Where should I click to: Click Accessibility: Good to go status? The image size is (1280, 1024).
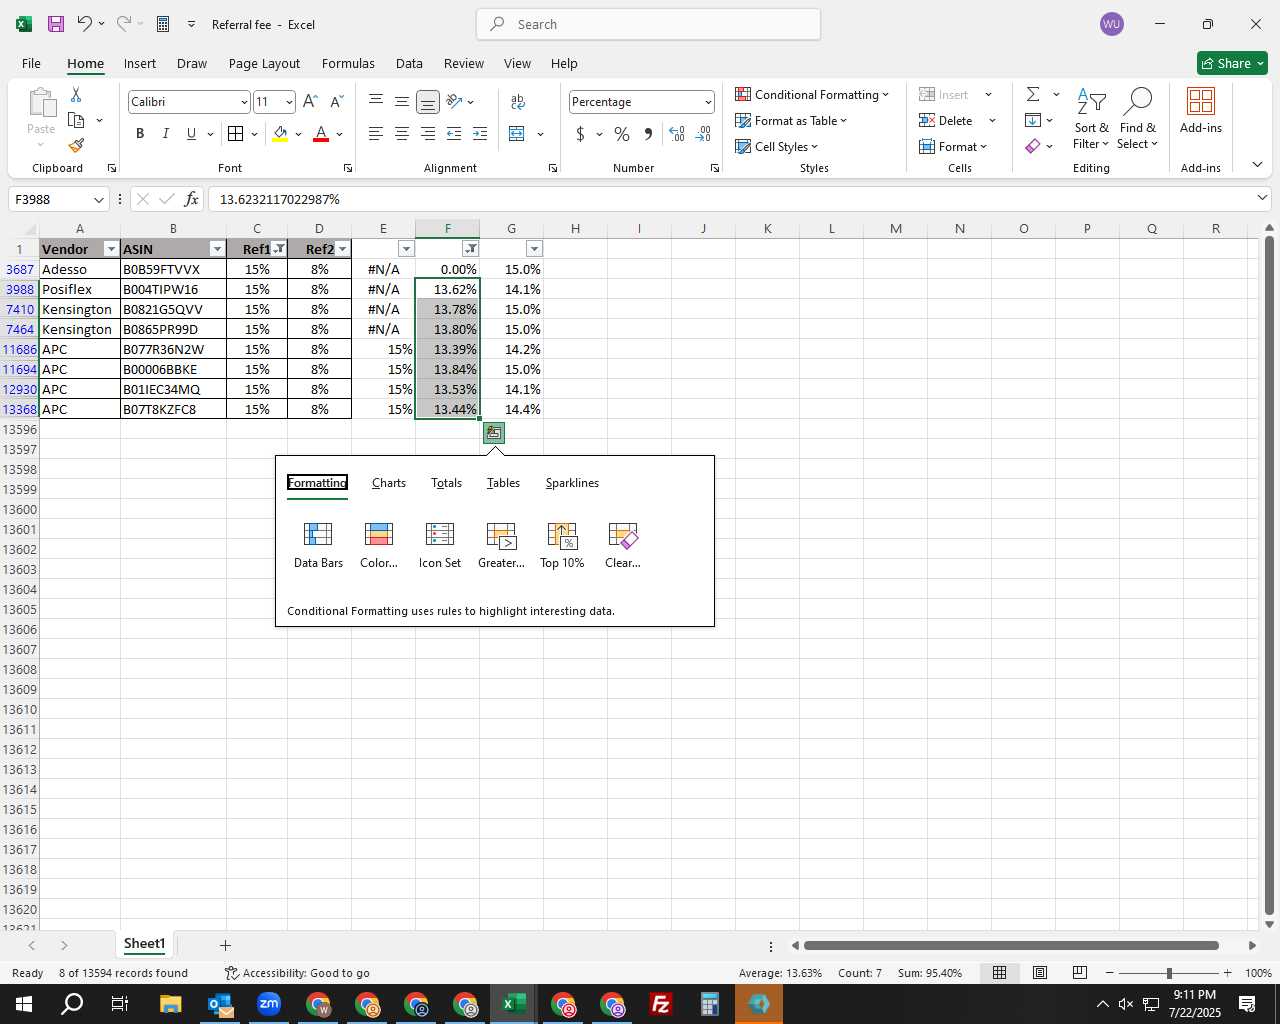[x=297, y=973]
